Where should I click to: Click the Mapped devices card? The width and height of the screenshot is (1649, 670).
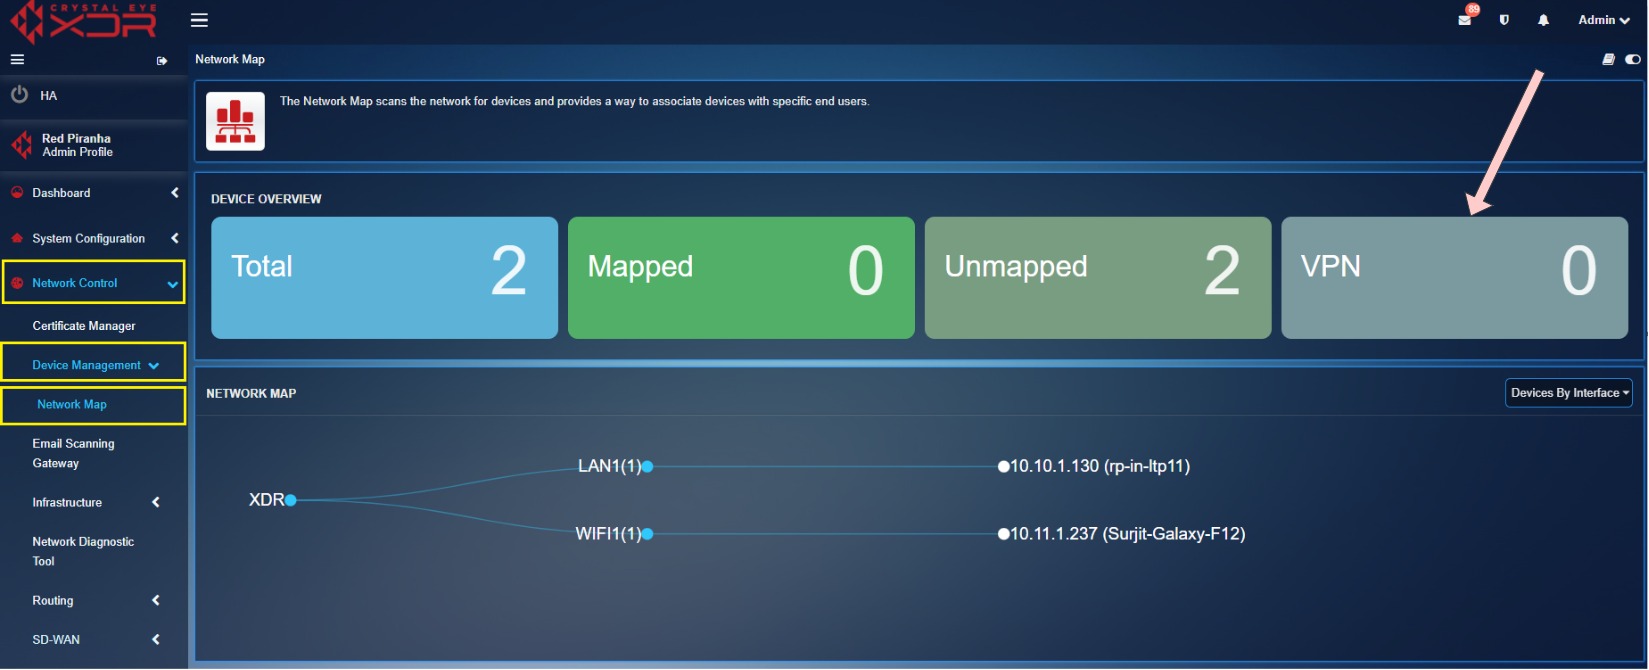pos(741,277)
